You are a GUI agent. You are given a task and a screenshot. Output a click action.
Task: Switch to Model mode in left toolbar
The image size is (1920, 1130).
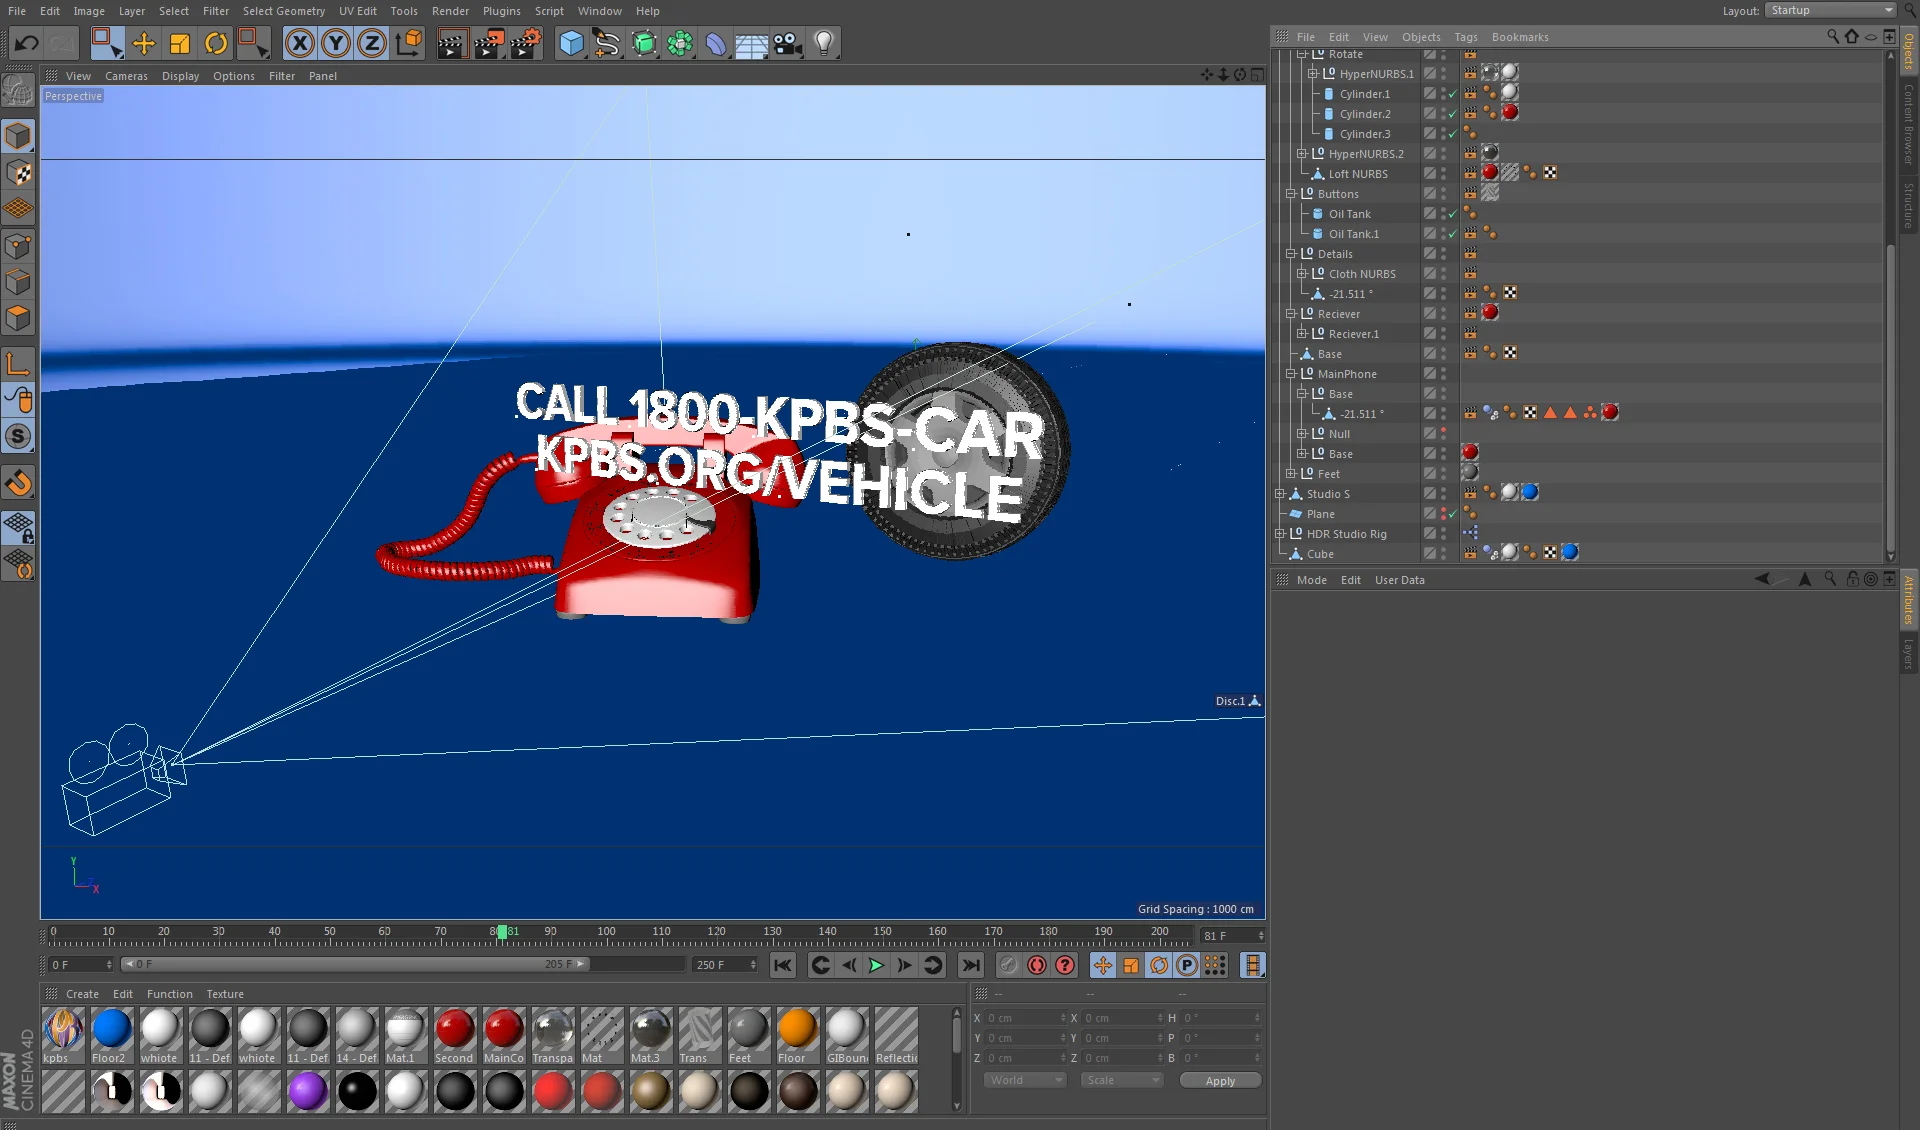coord(18,136)
